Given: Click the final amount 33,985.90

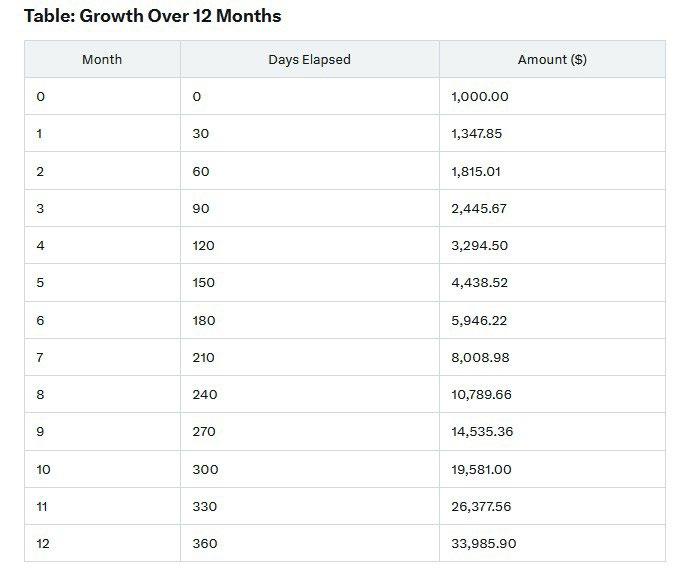Looking at the screenshot, I should tap(482, 544).
